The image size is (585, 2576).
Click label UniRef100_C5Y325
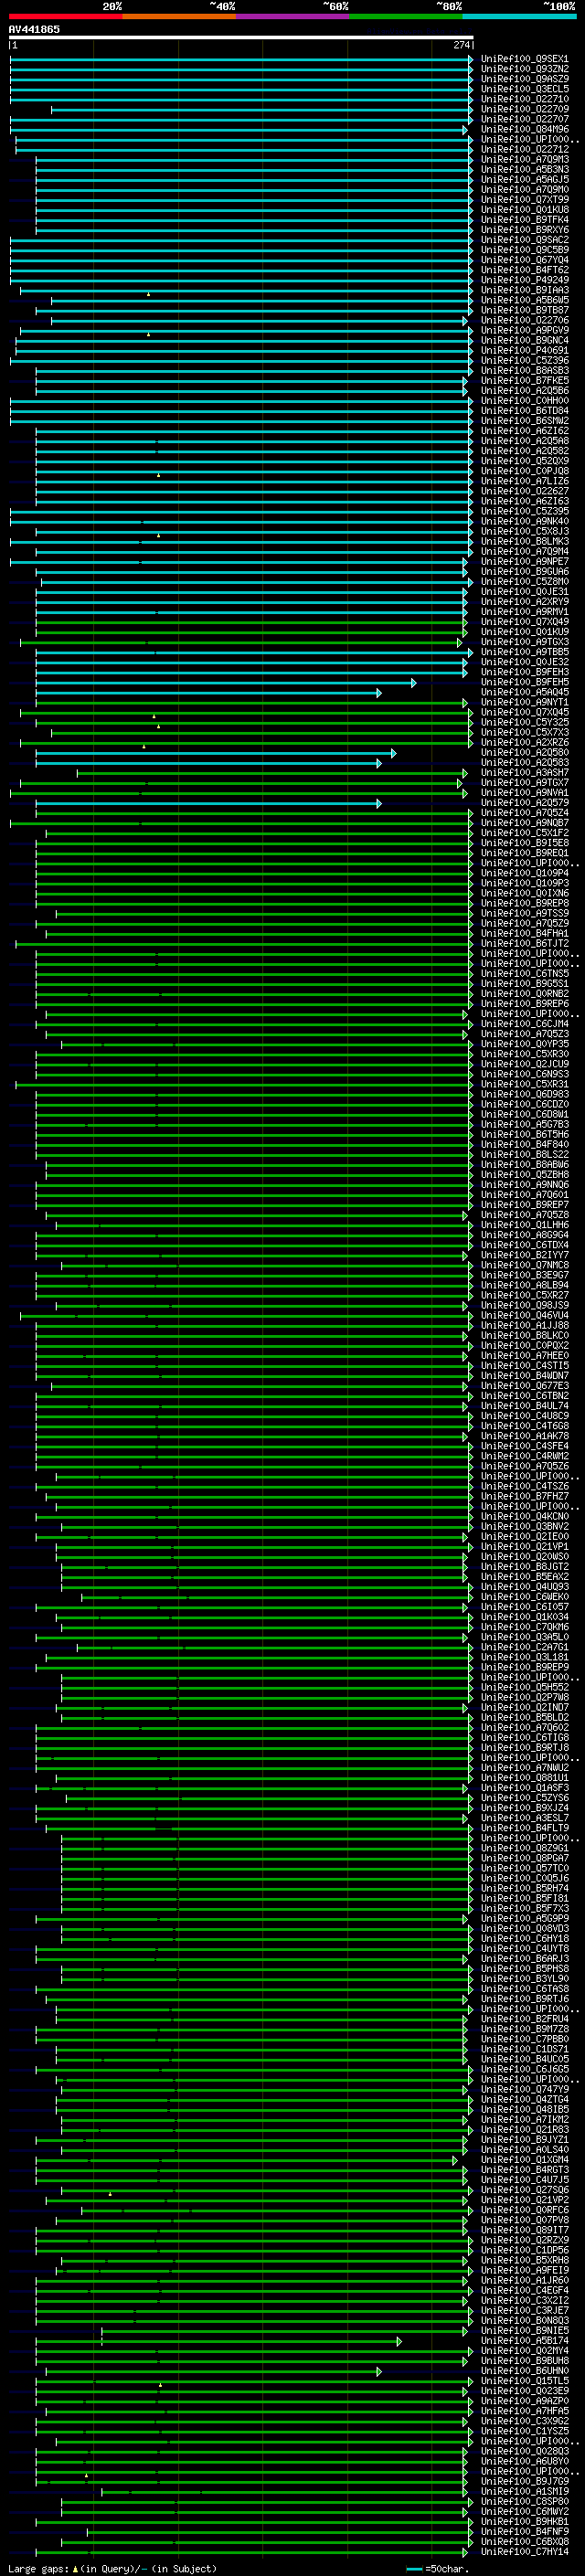[524, 722]
